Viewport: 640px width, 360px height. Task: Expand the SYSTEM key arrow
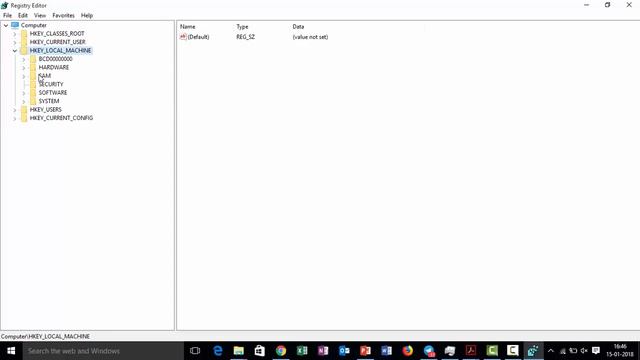(x=24, y=101)
